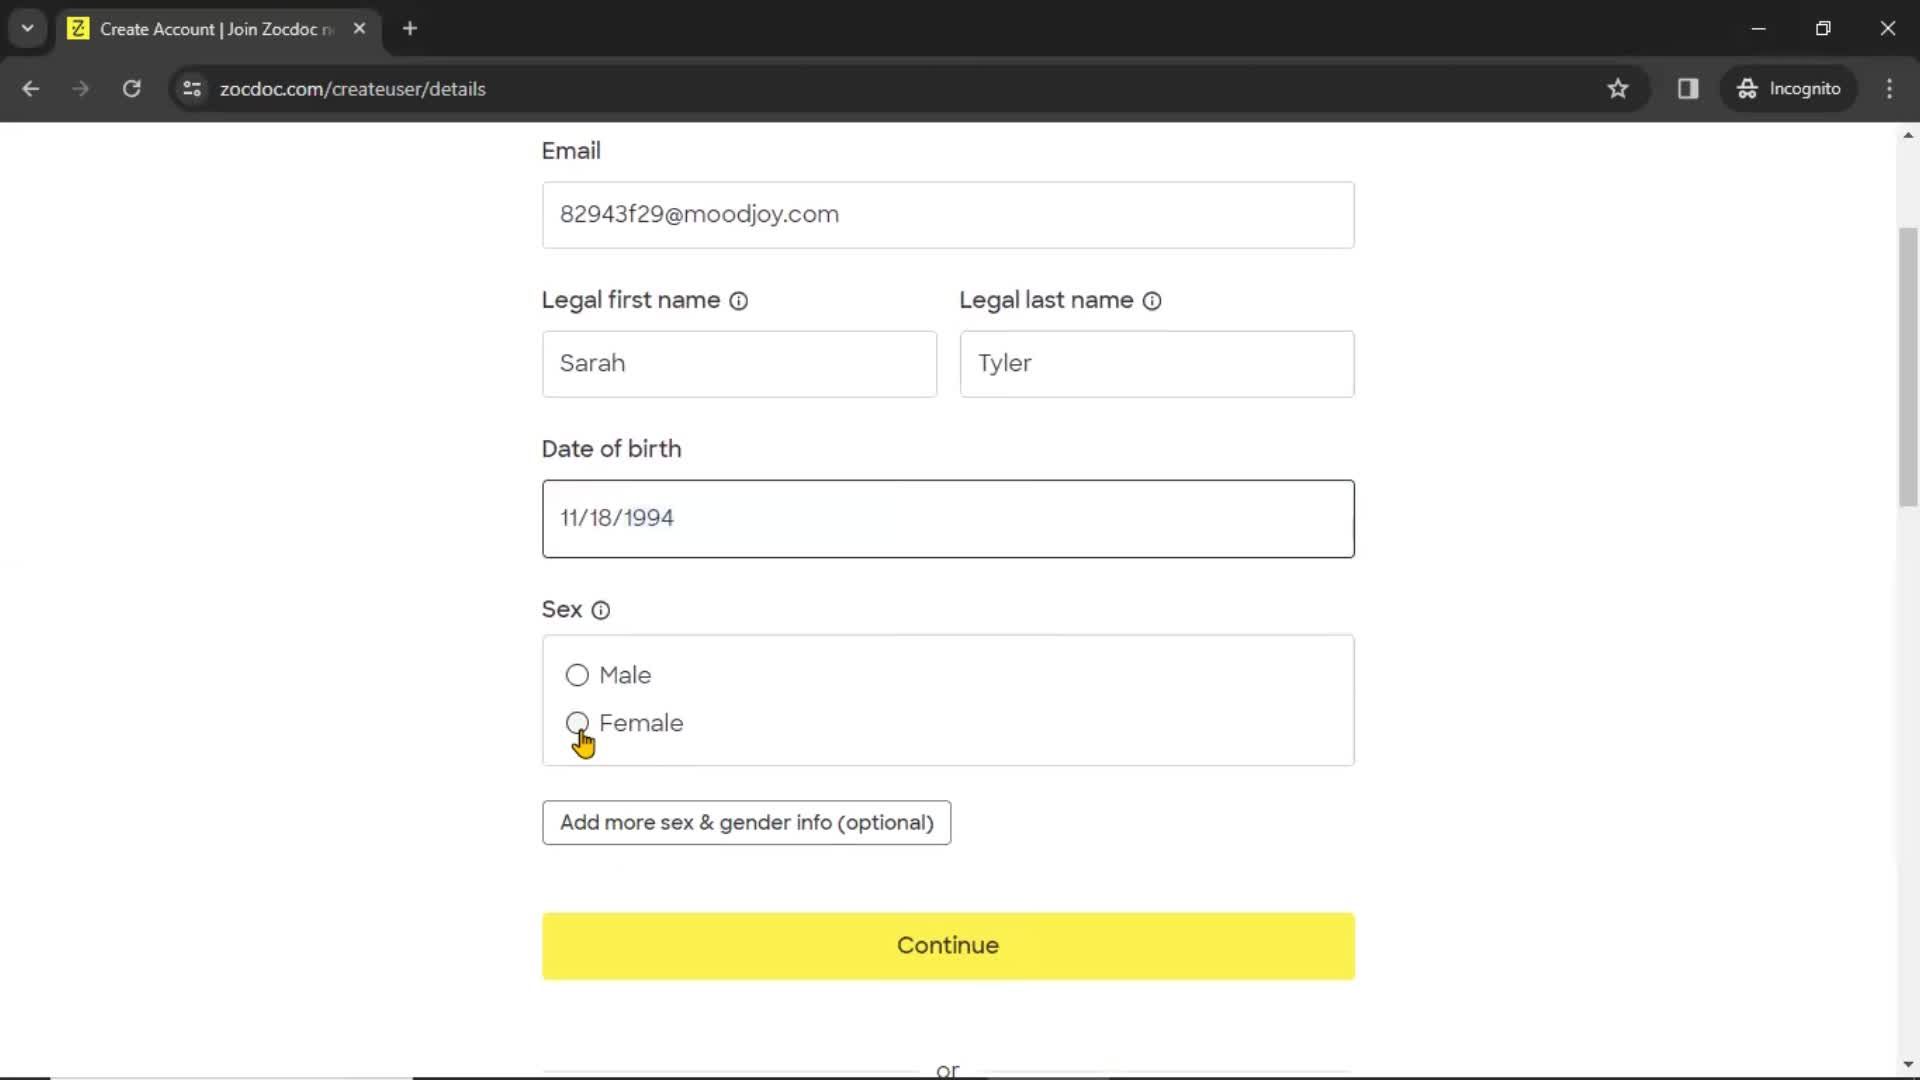The image size is (1920, 1080).
Task: Click the scrollbar up arrow
Action: [x=1908, y=134]
